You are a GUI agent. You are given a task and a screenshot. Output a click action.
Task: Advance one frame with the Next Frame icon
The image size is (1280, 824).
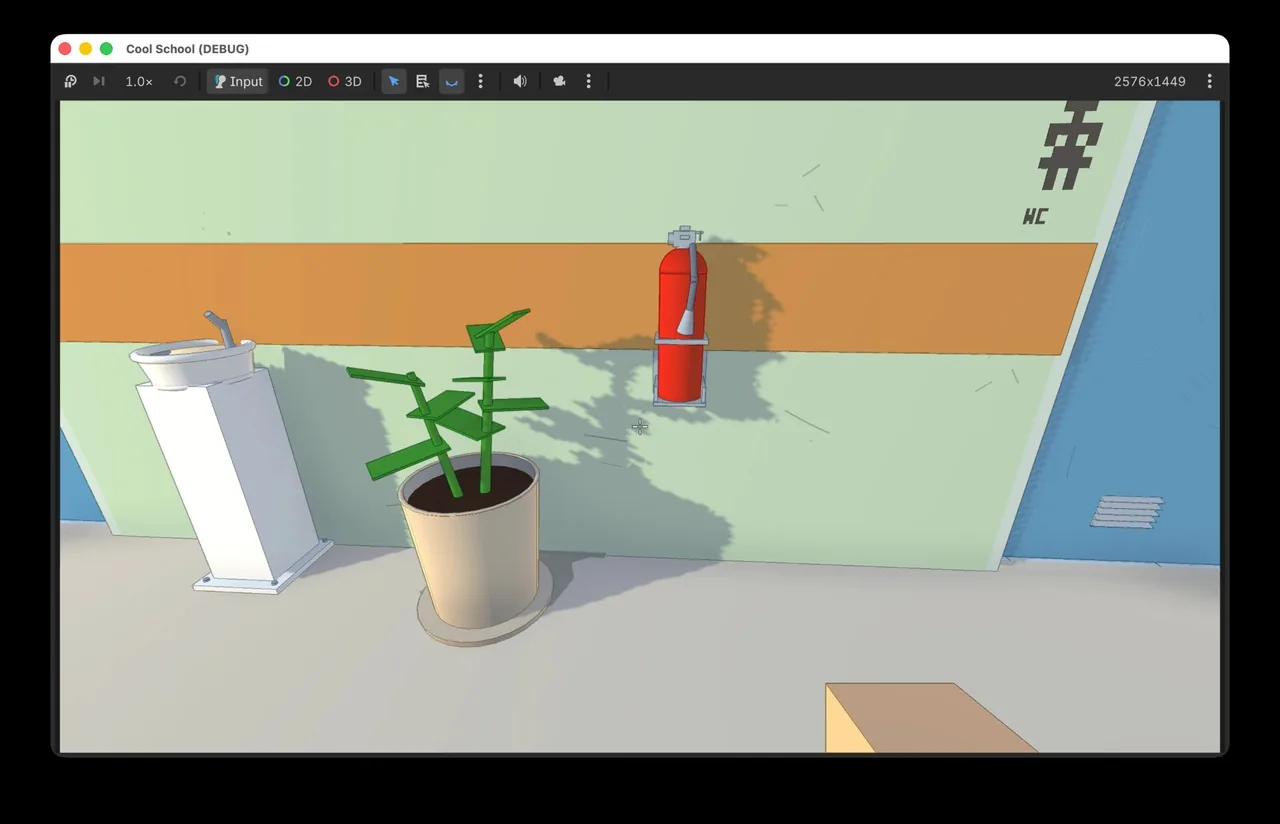point(99,81)
